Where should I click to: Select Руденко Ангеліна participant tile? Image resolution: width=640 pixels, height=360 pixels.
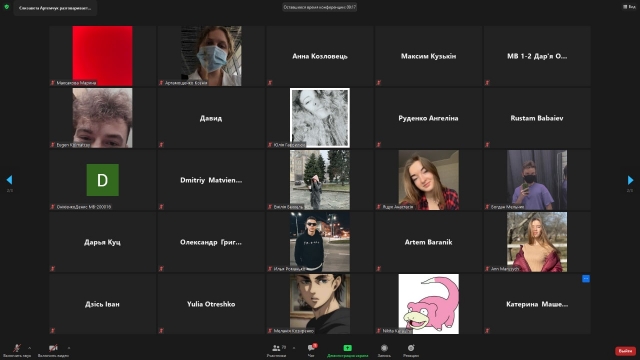(x=428, y=118)
